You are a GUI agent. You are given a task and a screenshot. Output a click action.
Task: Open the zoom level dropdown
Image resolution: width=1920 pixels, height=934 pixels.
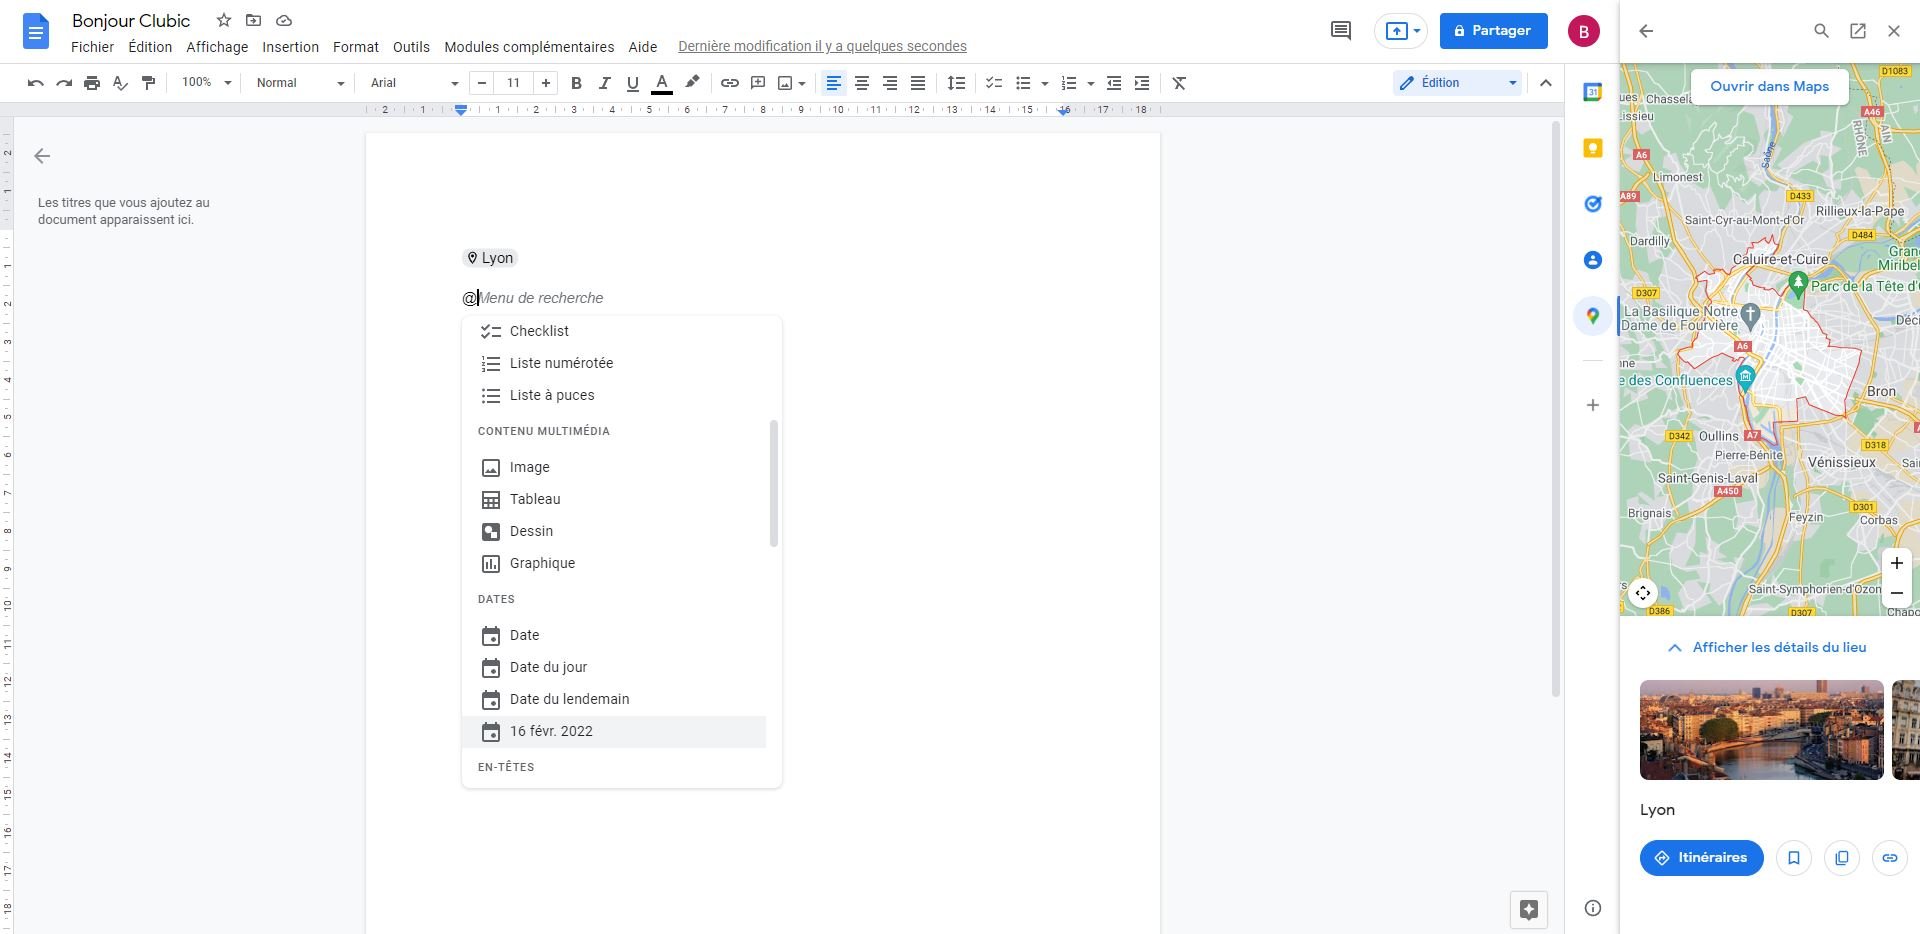click(x=204, y=83)
